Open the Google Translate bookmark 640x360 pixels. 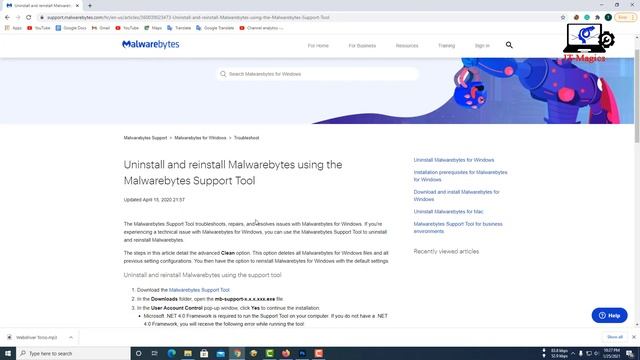click(215, 28)
